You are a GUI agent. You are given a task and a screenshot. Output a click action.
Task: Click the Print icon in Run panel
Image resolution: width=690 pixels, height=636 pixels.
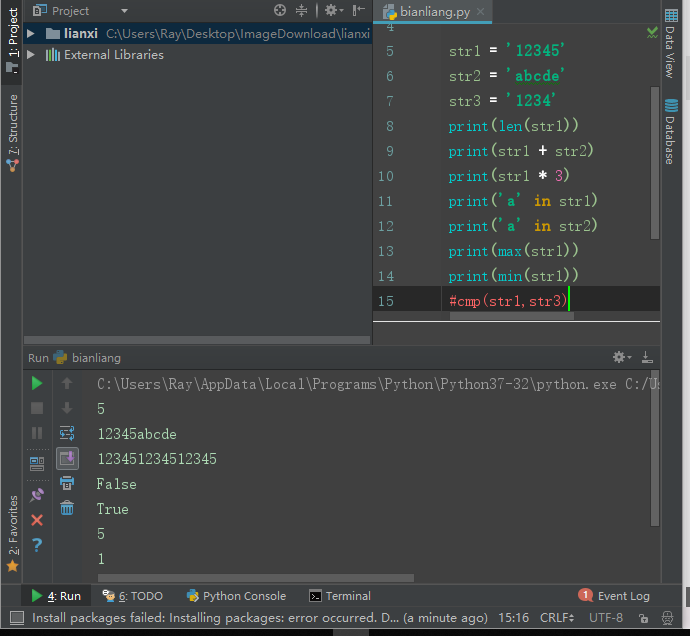click(x=67, y=483)
